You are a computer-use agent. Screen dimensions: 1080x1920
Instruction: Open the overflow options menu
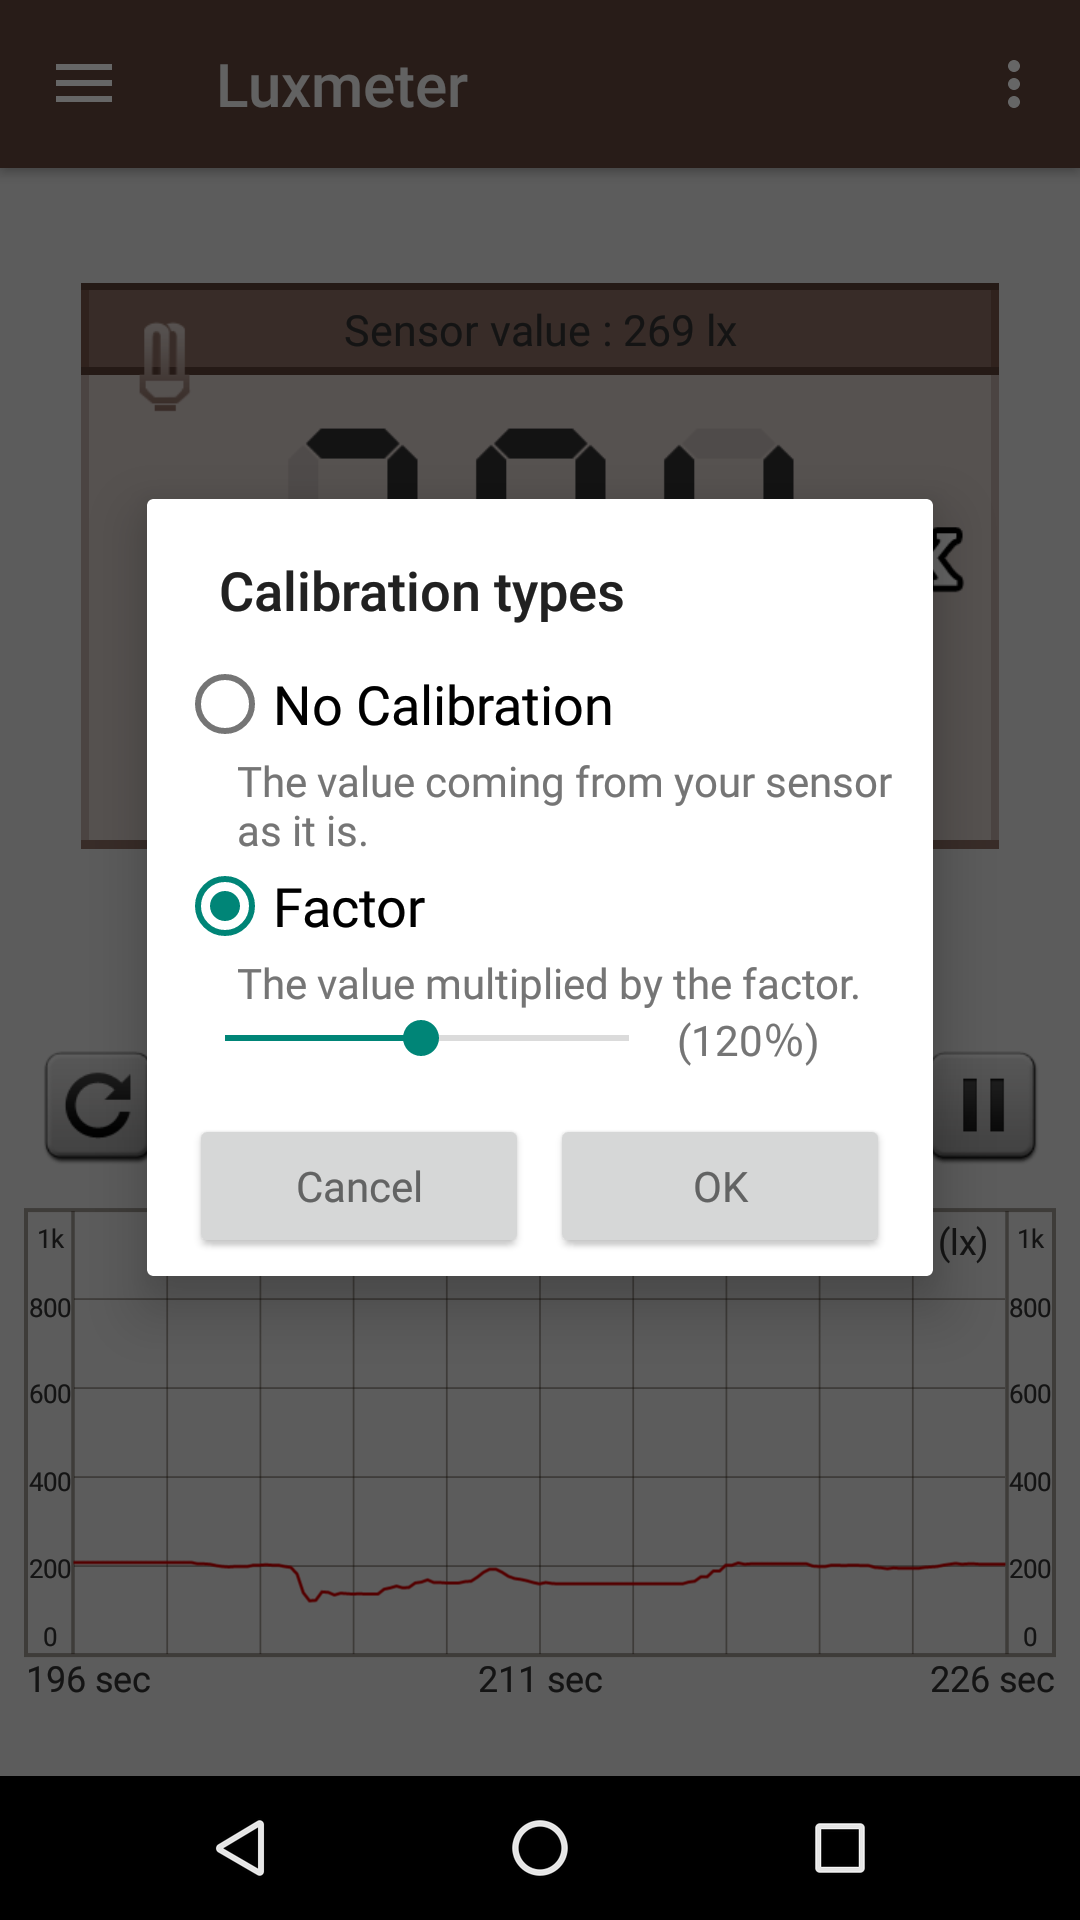pos(1014,86)
